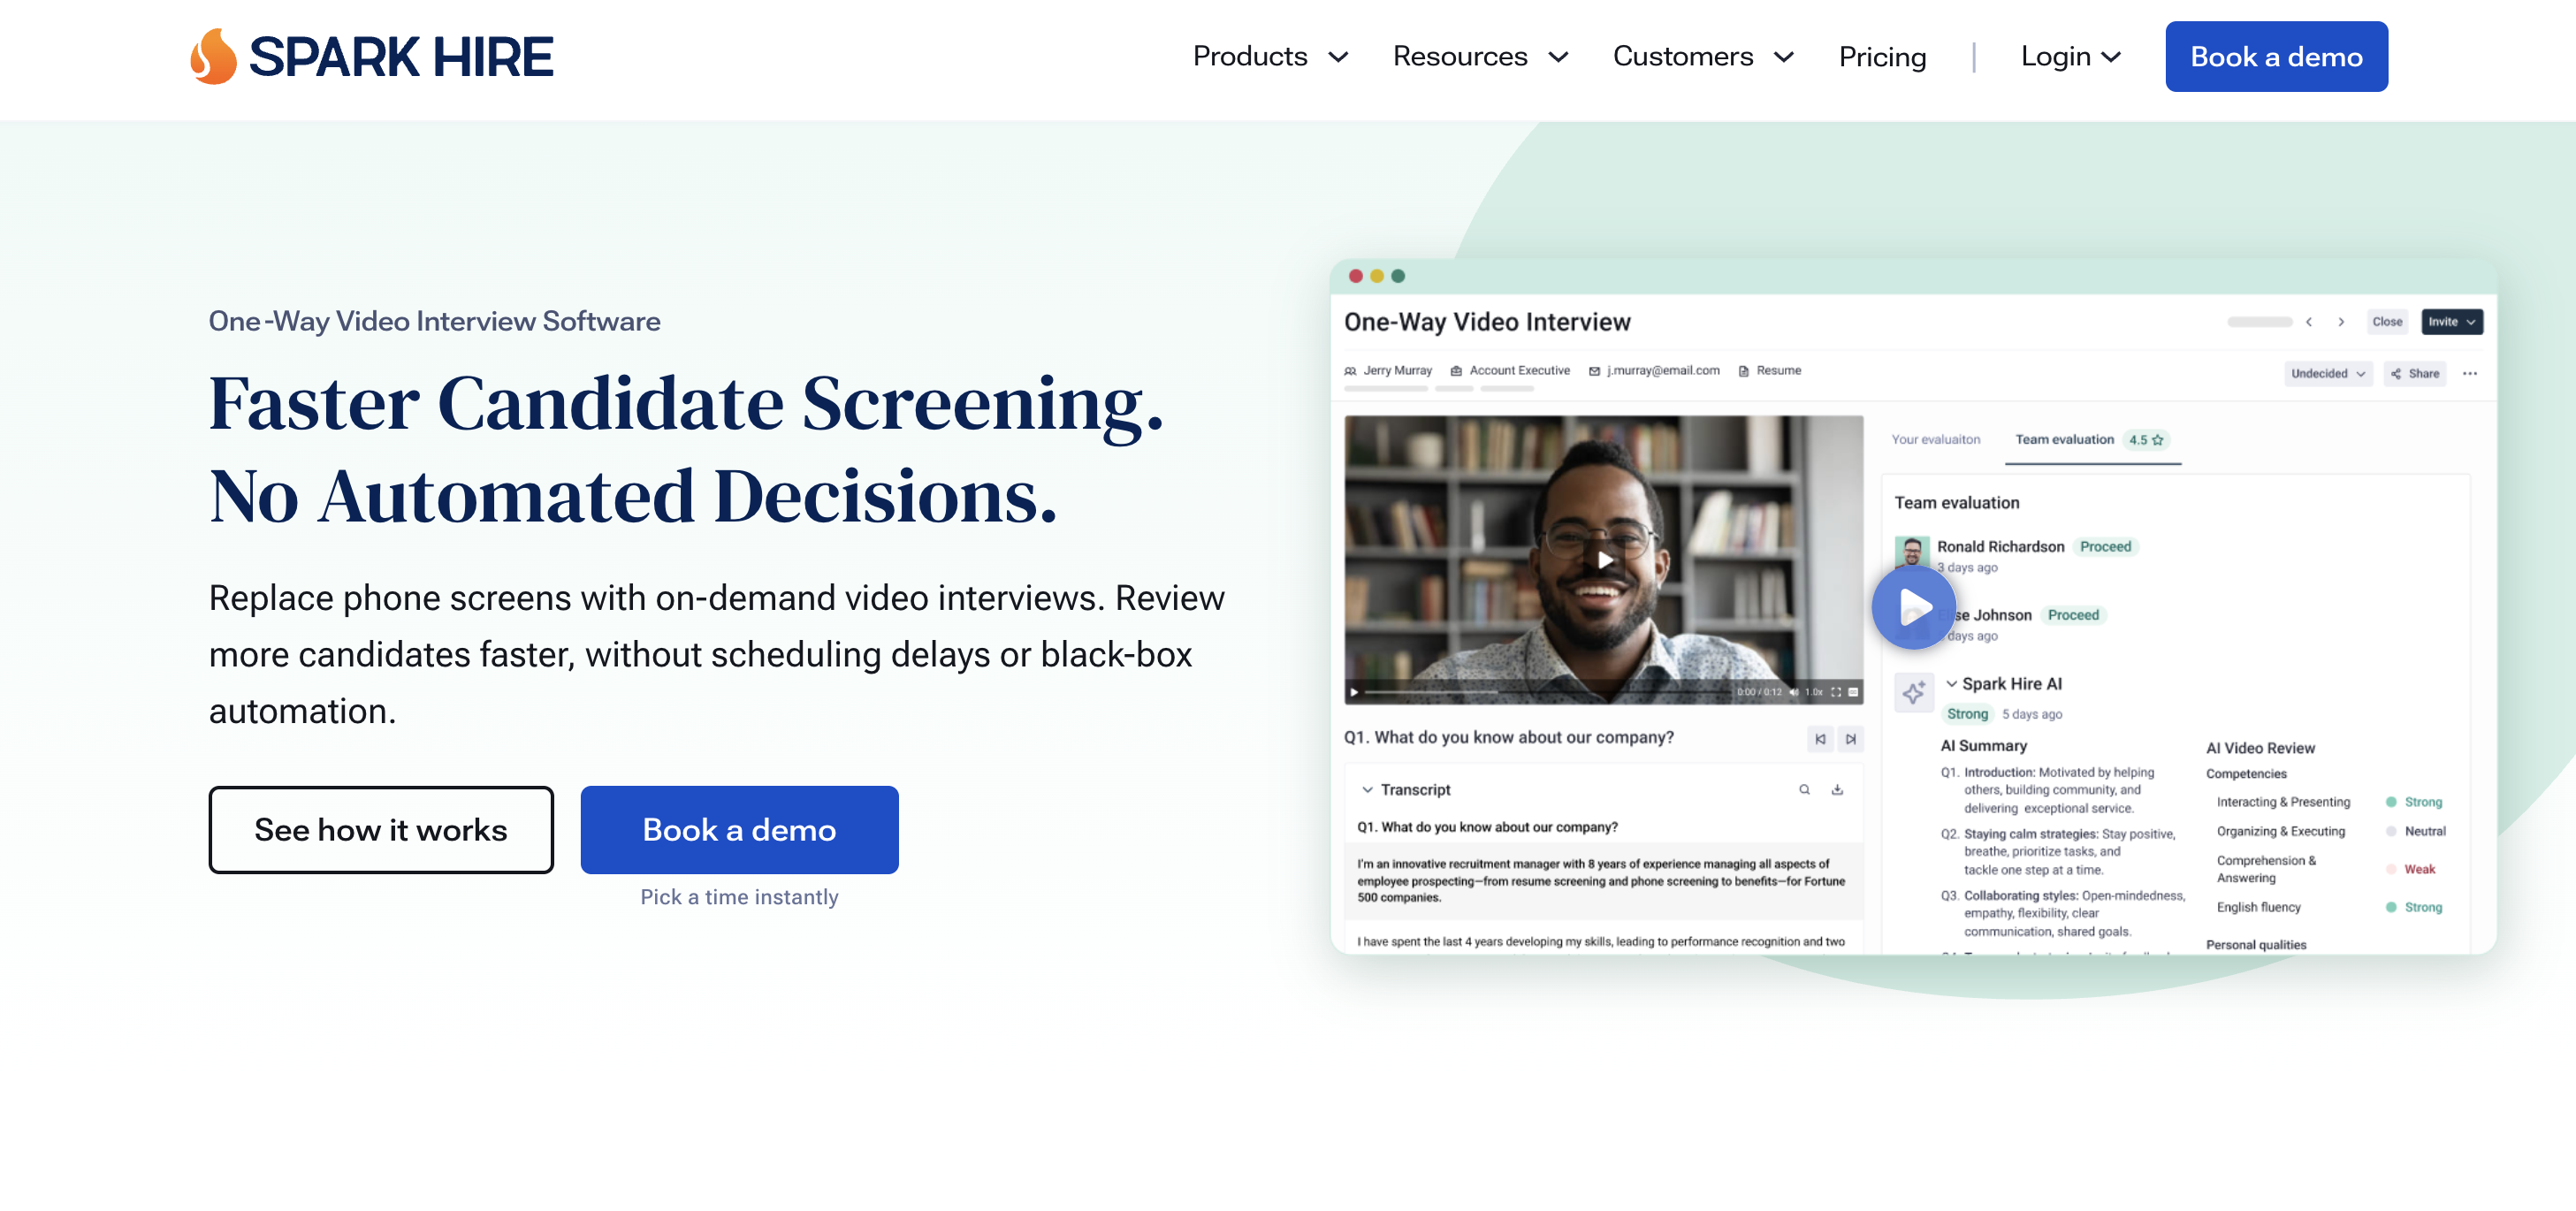Open the three-dot more options menu
2576x1211 pixels.
2470,374
